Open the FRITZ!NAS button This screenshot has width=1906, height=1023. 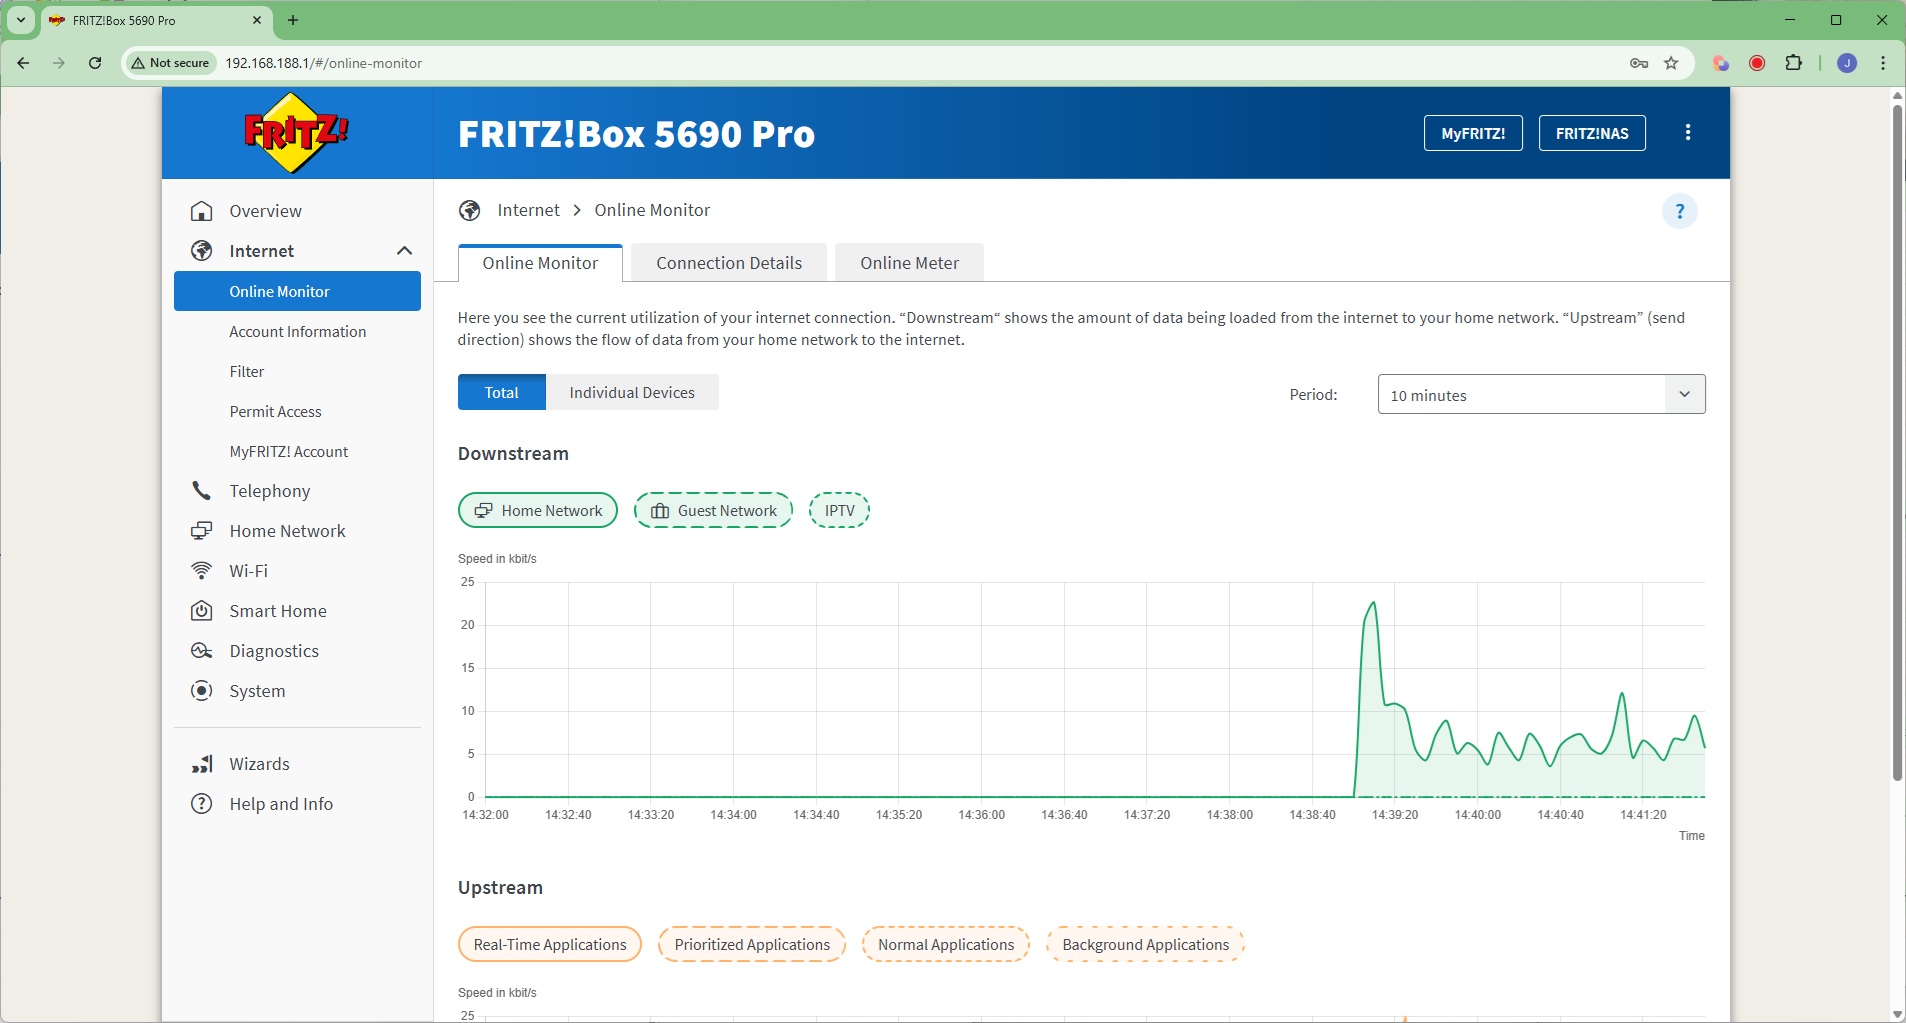coord(1591,133)
